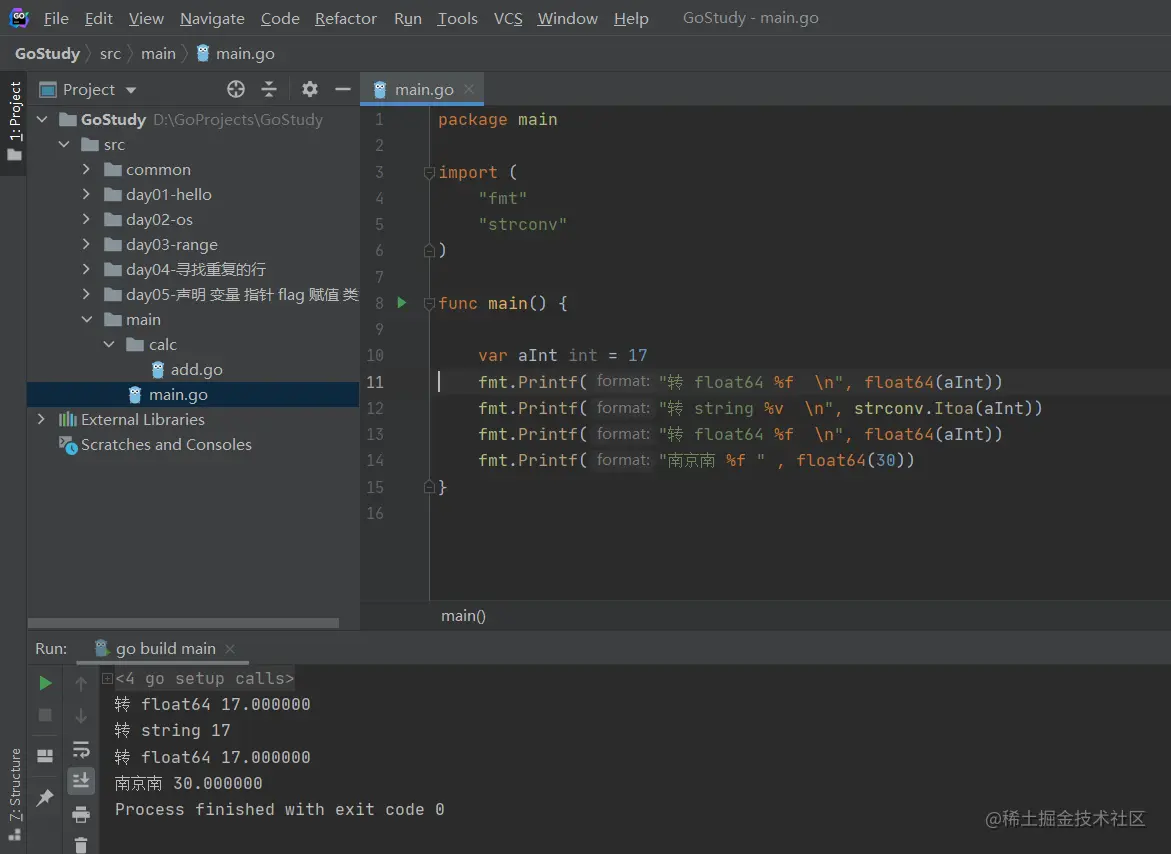Expand the day03-range folder
Image resolution: width=1171 pixels, height=854 pixels.
point(86,244)
